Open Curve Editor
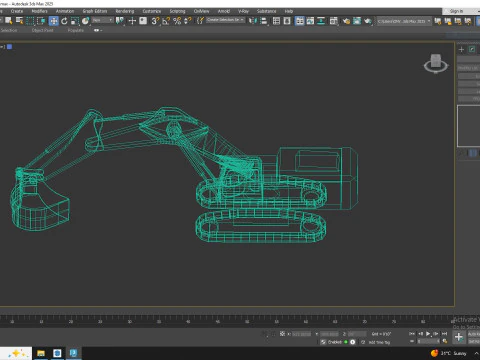 [x=310, y=21]
